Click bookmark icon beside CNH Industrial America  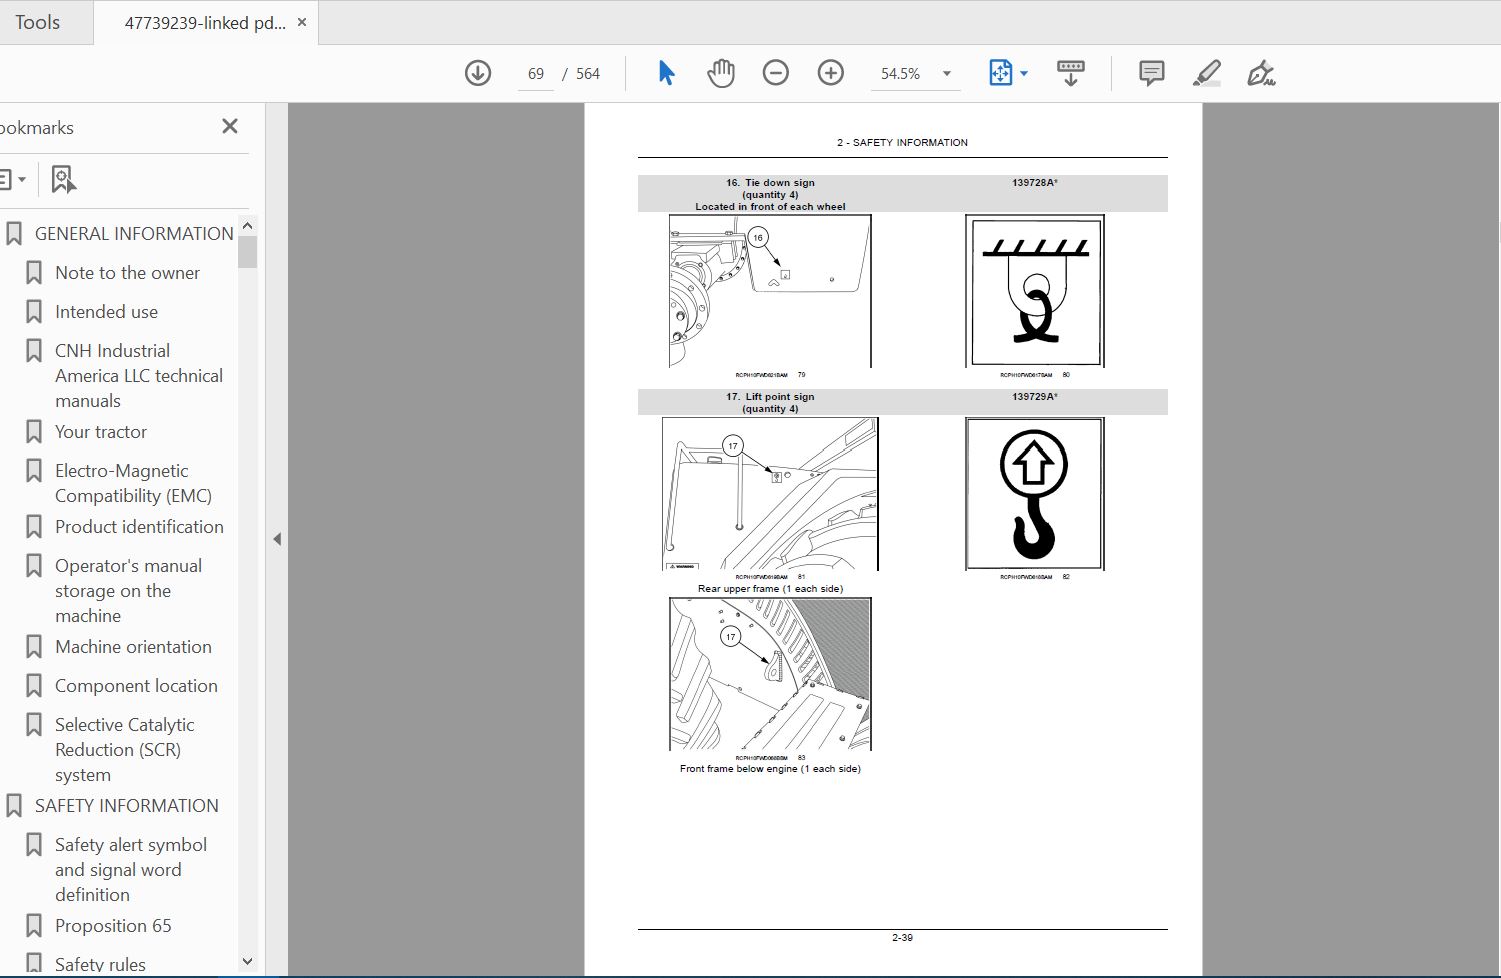pos(34,351)
